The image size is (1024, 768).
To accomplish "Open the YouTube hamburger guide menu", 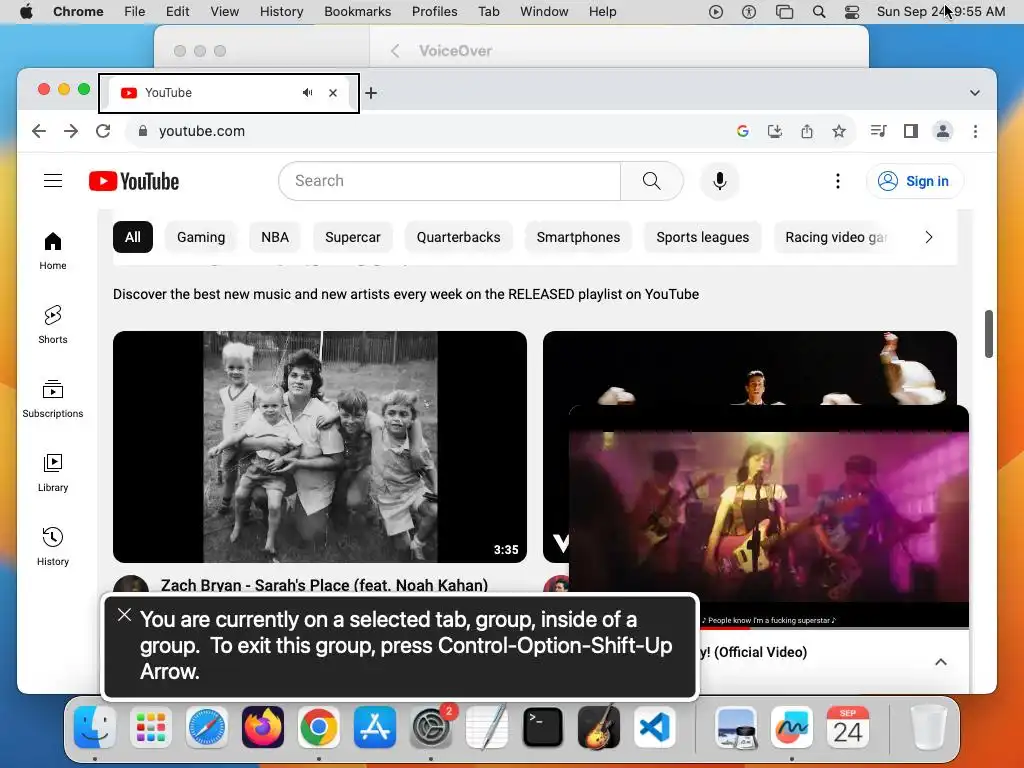I will [53, 181].
